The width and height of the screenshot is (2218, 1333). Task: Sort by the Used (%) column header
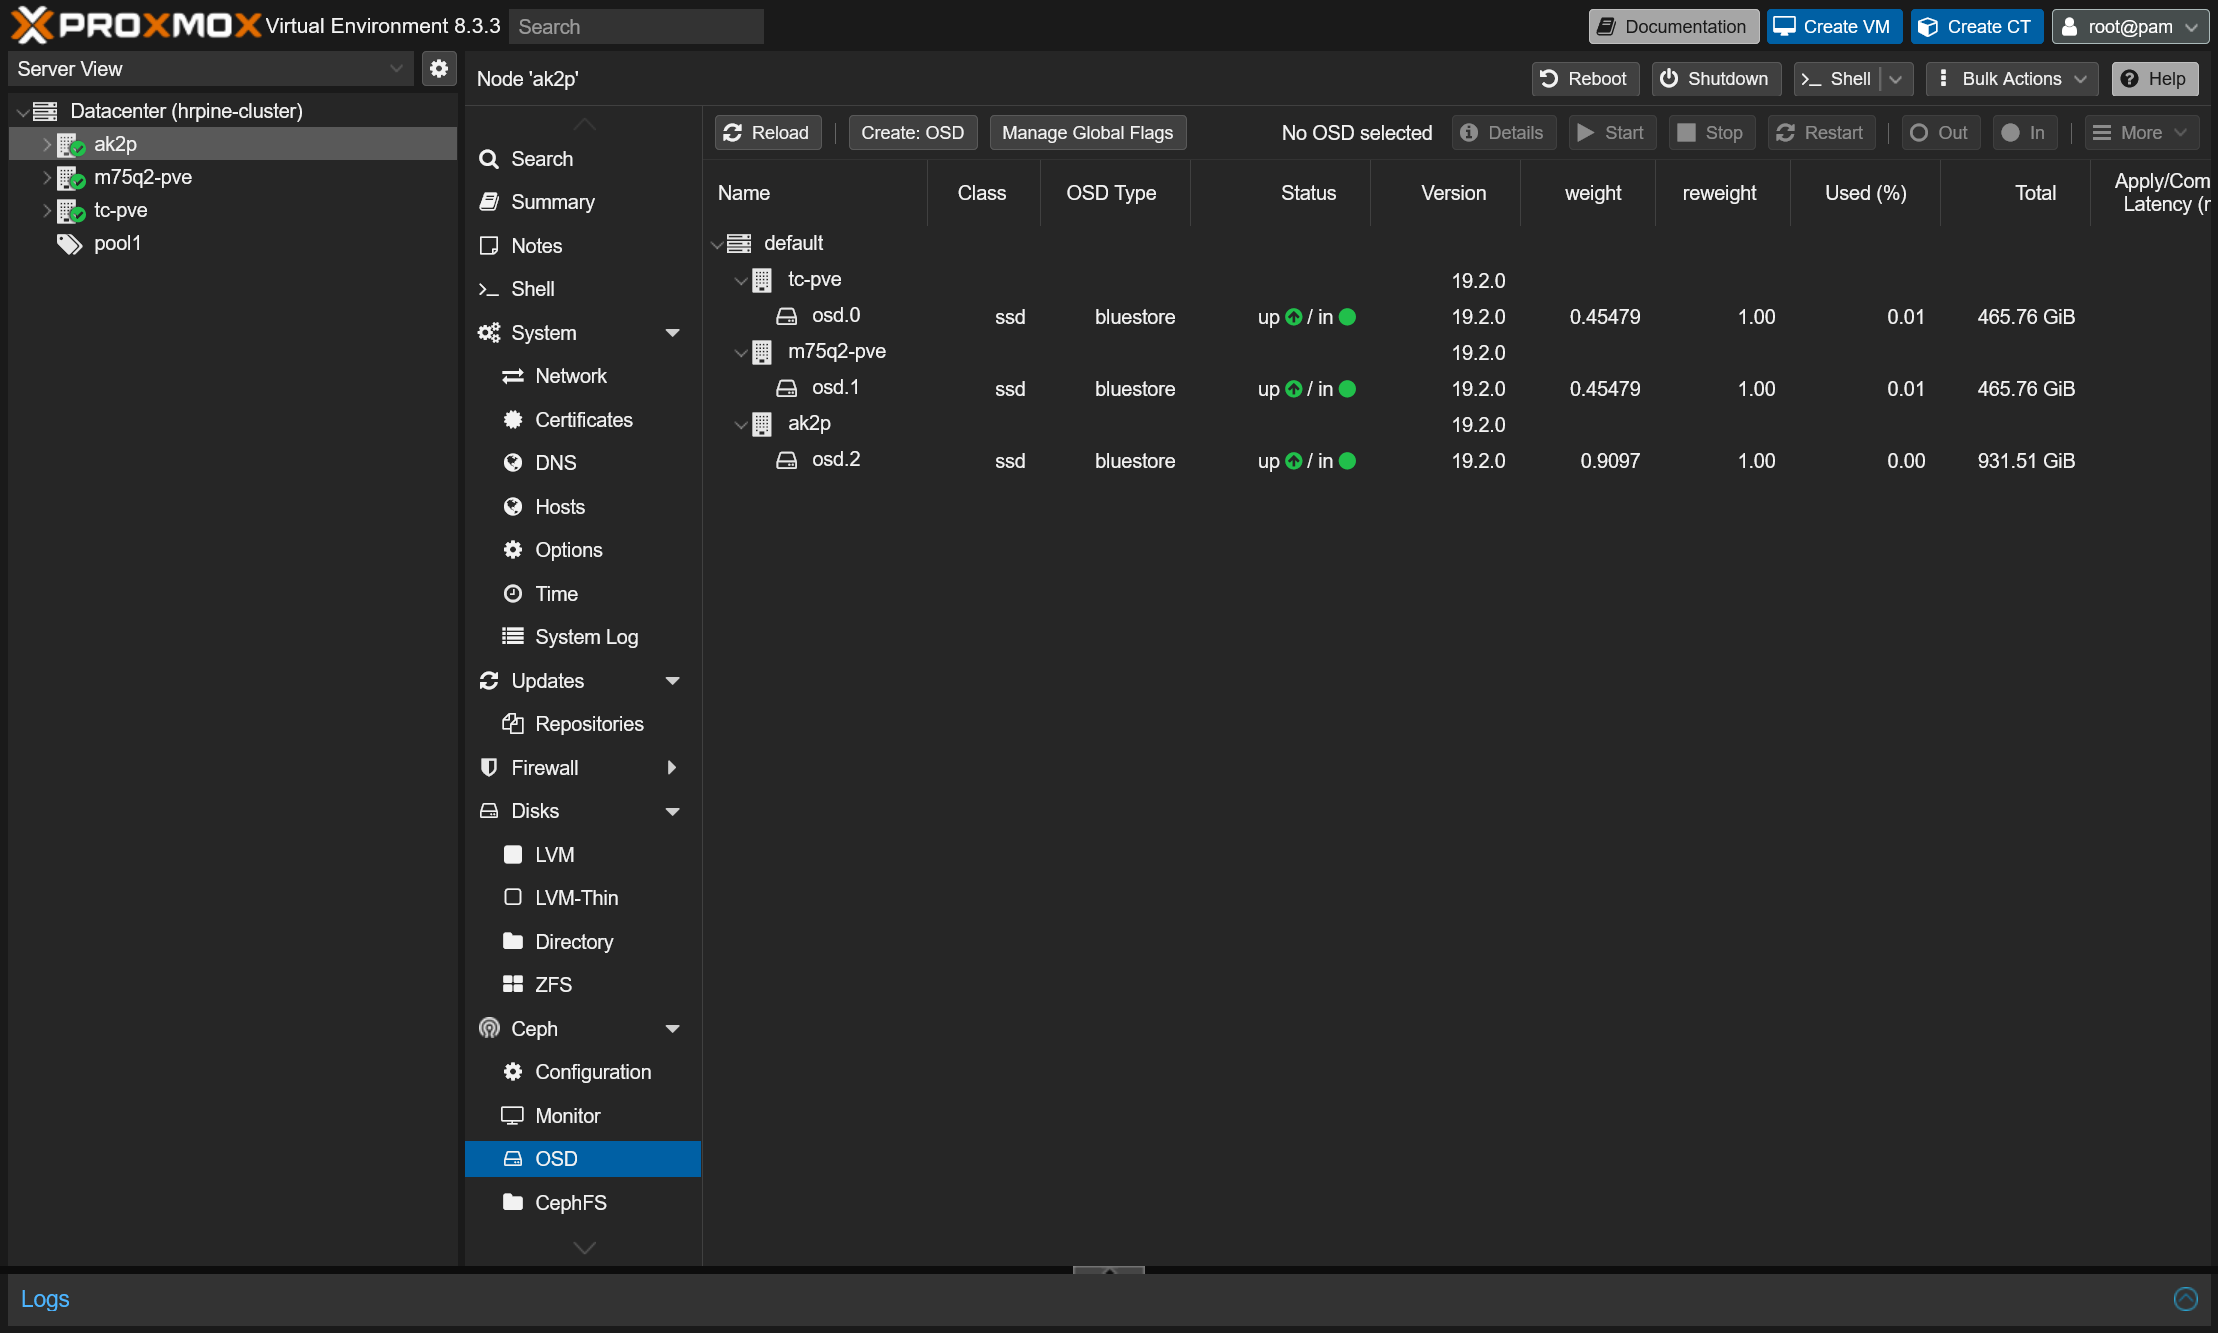[1865, 193]
